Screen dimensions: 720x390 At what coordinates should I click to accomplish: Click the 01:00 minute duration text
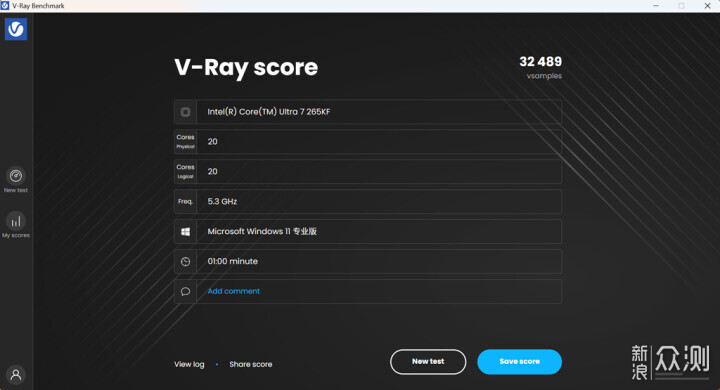tap(232, 261)
